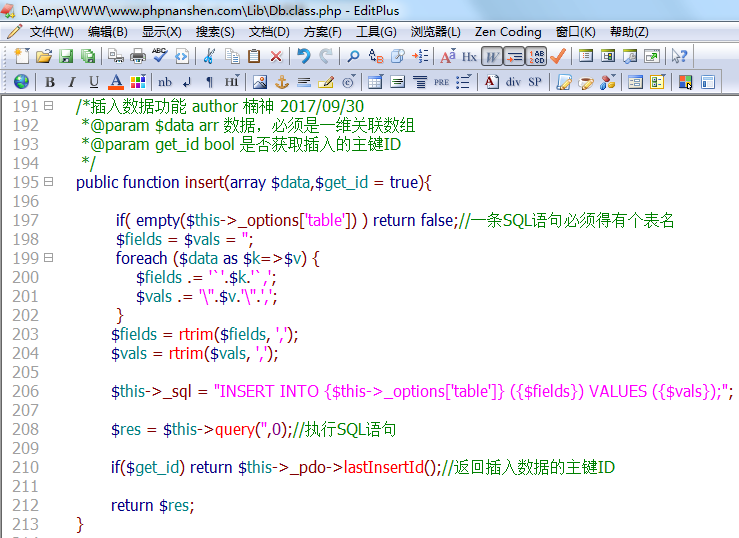Click the PRE preformatted text icon
Screen dimensions: 739x538
[441, 82]
